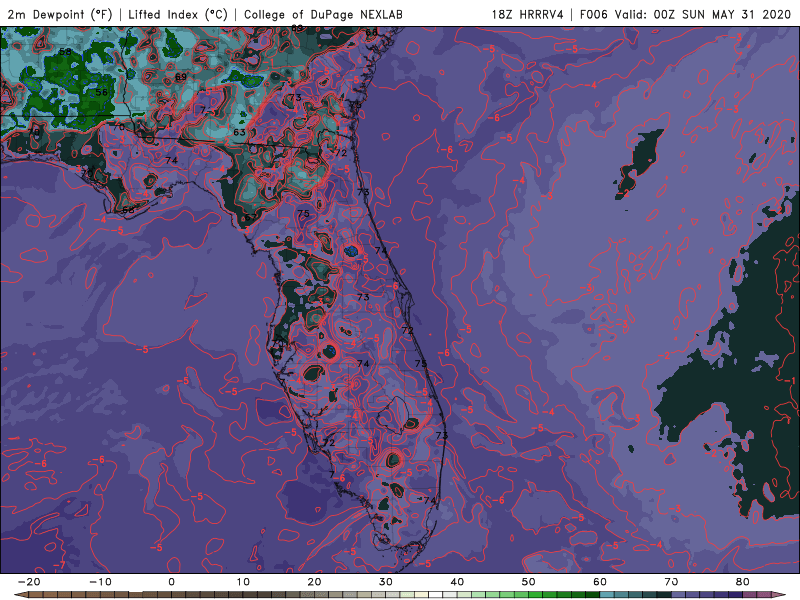800x600 pixels.
Task: Click the '20' colorbar tick label
Action: click(314, 582)
